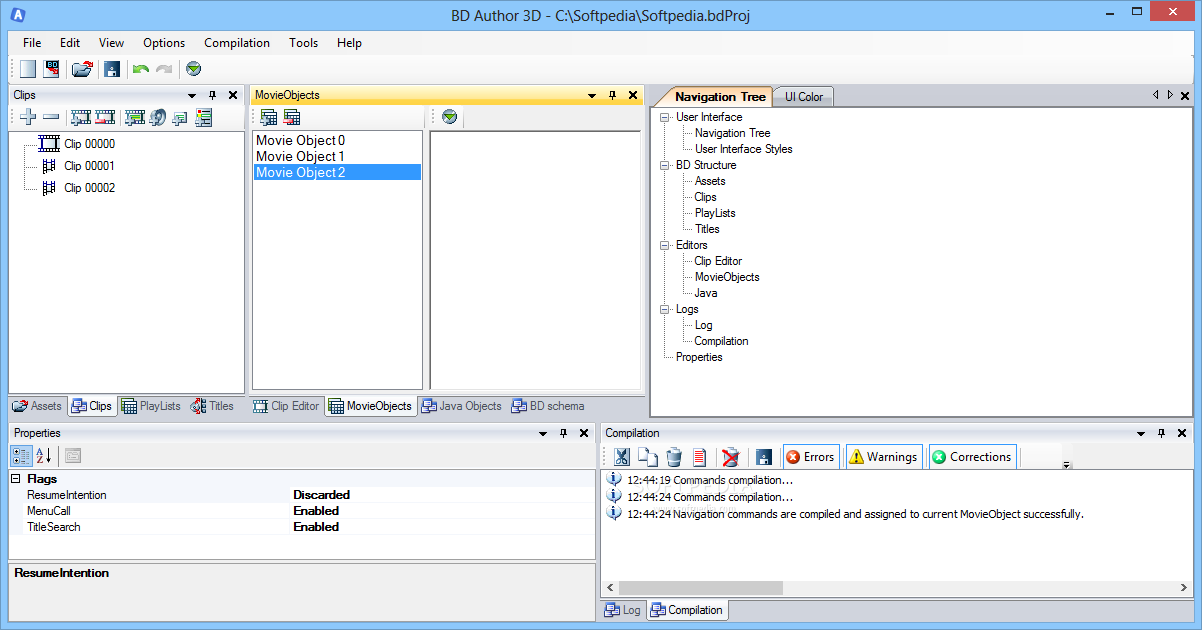The height and width of the screenshot is (630, 1202).
Task: Toggle auto-hide pushpin on Properties panel
Action: point(564,434)
